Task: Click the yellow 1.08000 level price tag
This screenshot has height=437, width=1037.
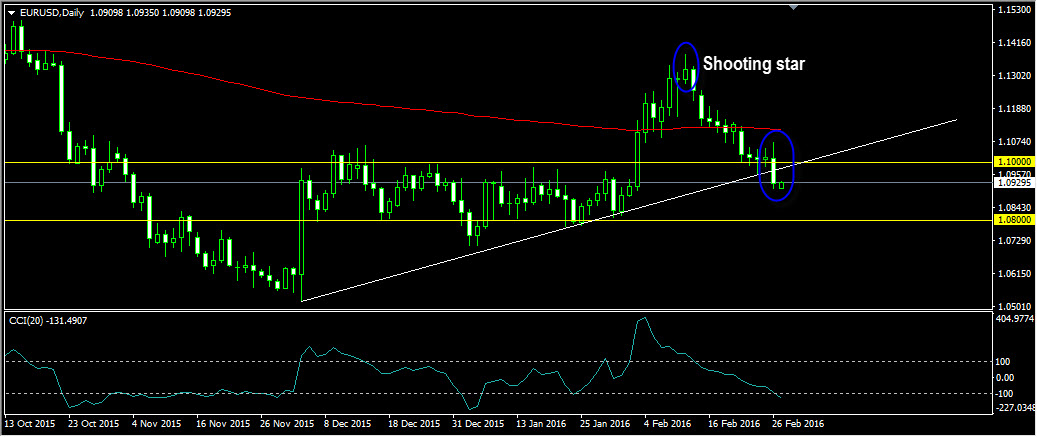Action: point(1014,220)
